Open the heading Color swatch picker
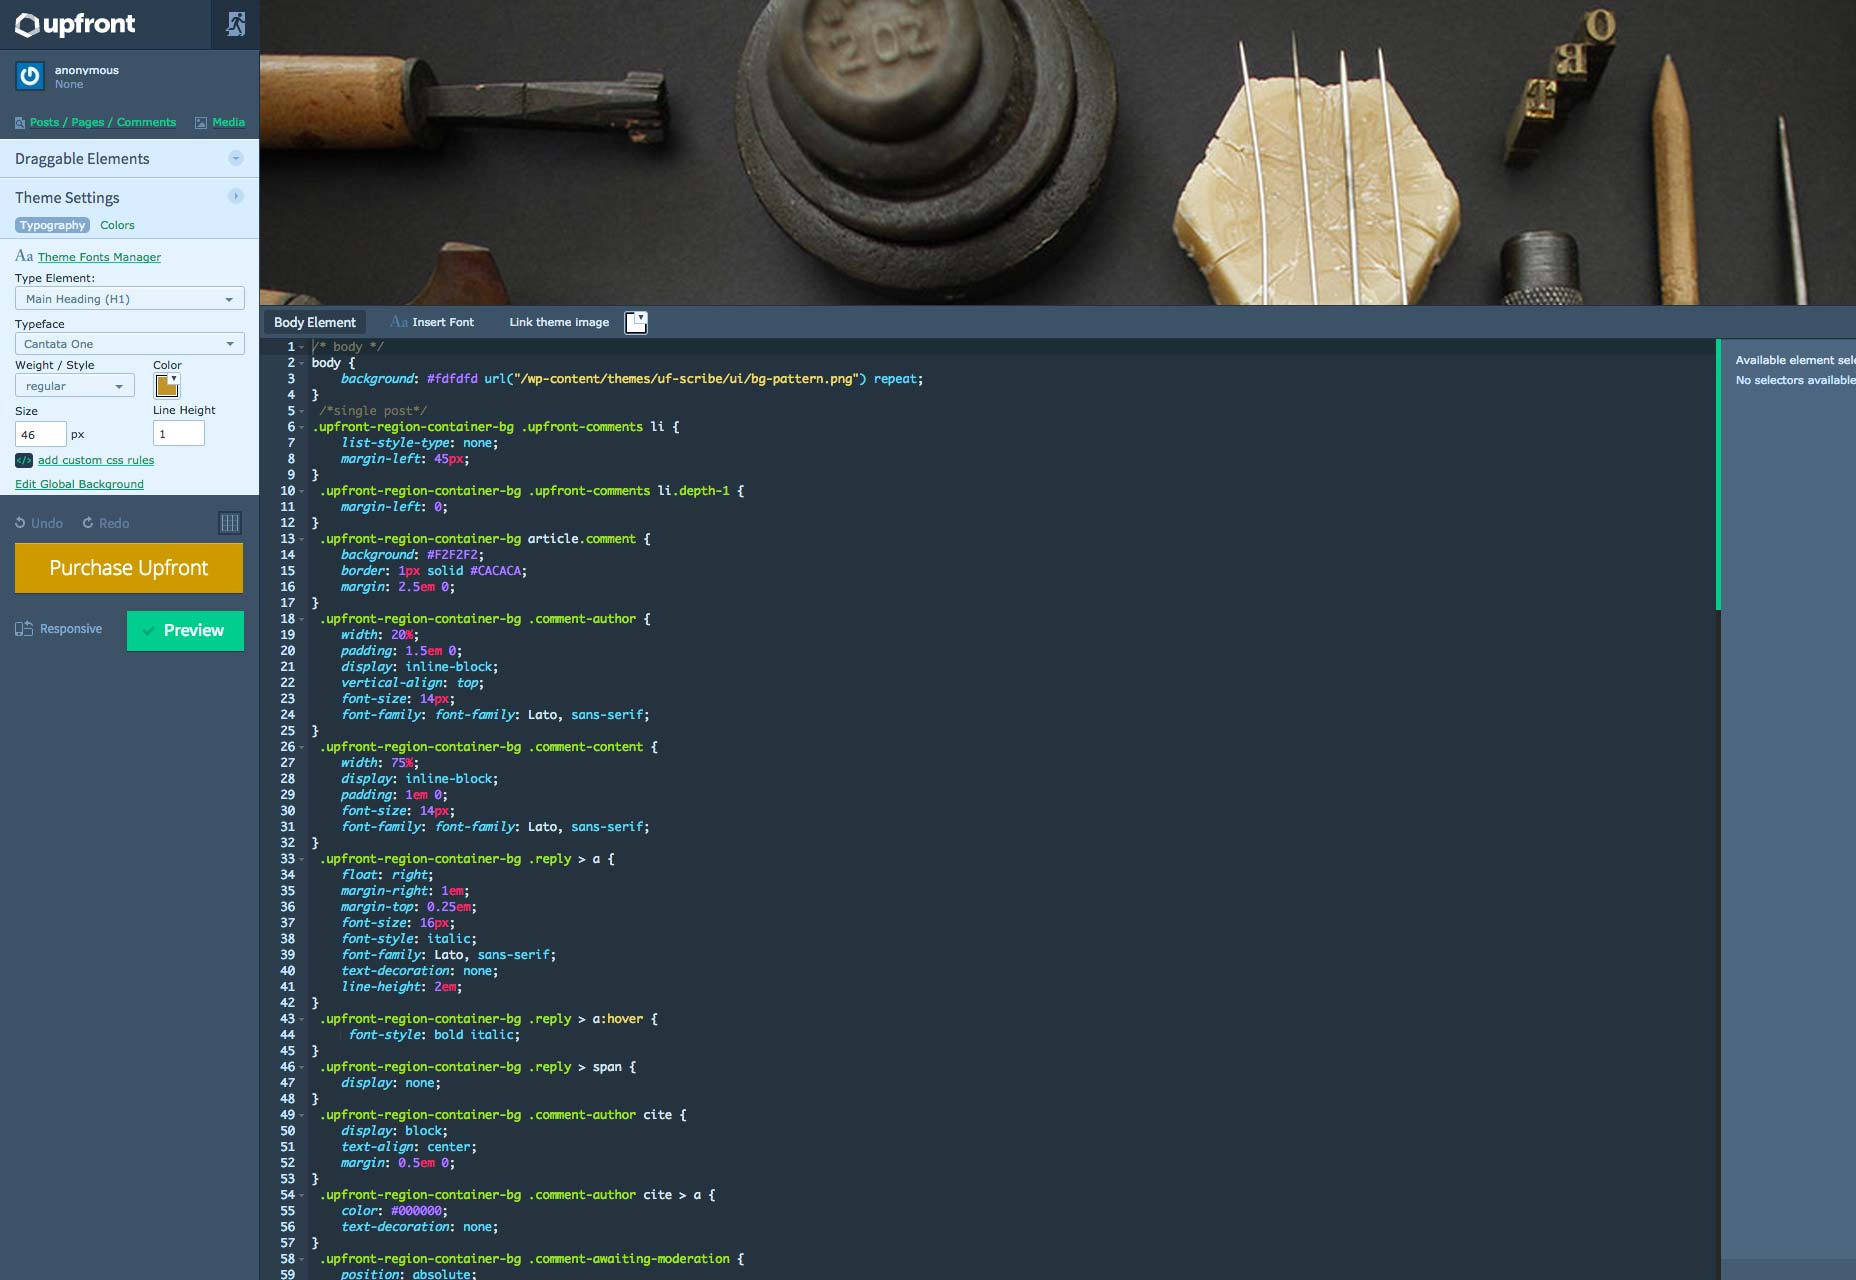The height and width of the screenshot is (1280, 1856). point(167,386)
